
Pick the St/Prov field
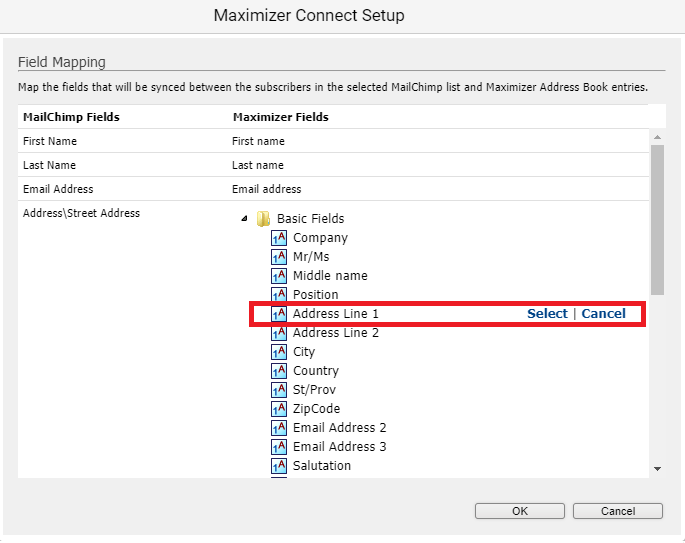tap(314, 390)
